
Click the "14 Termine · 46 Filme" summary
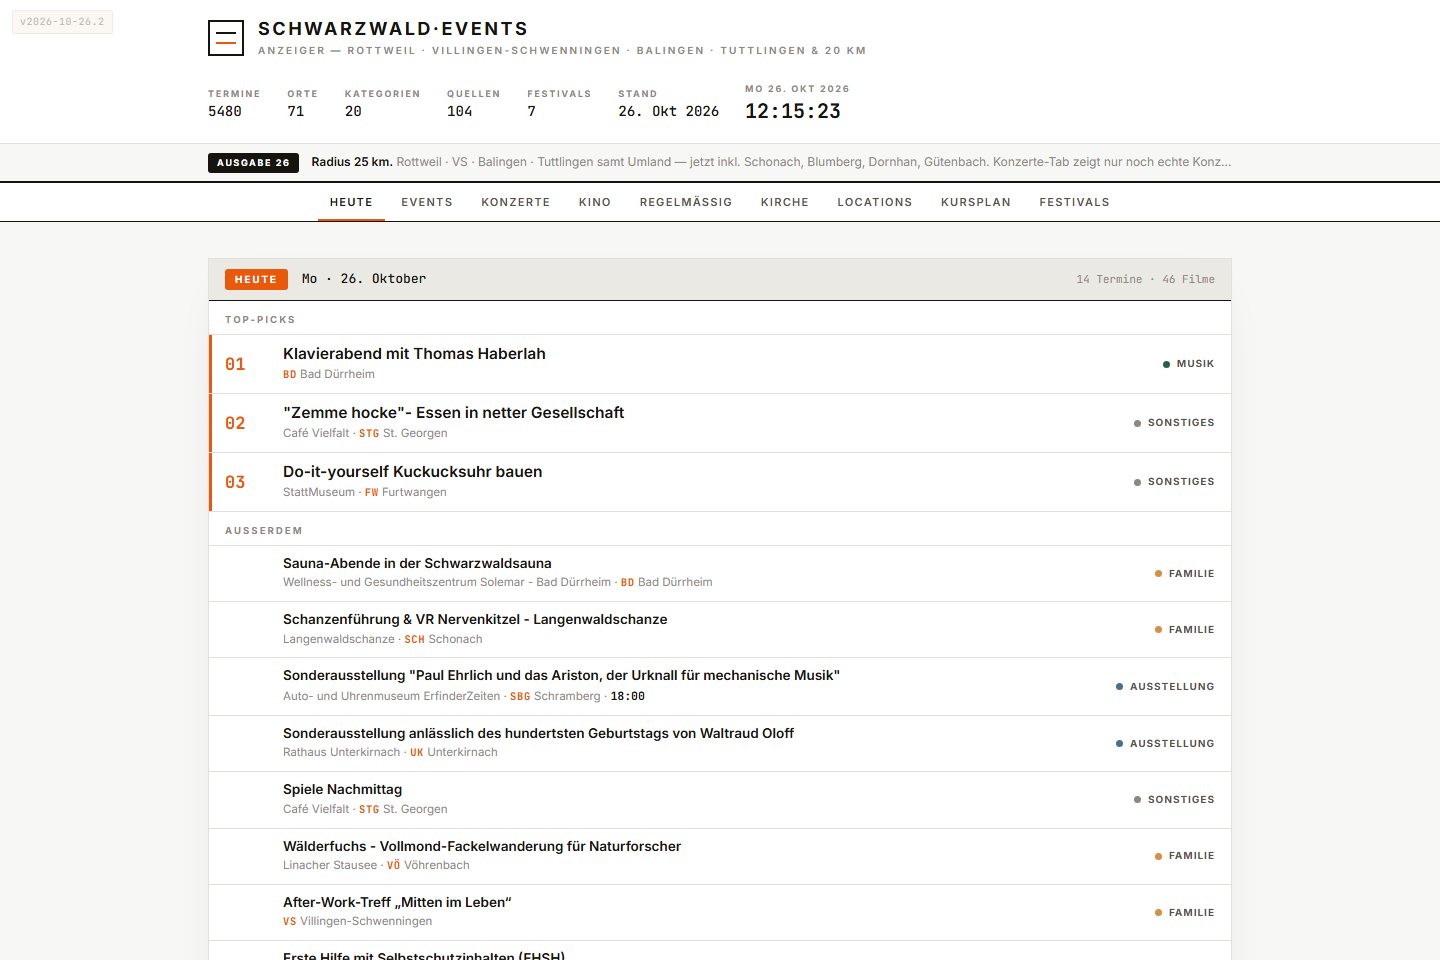pos(1145,280)
